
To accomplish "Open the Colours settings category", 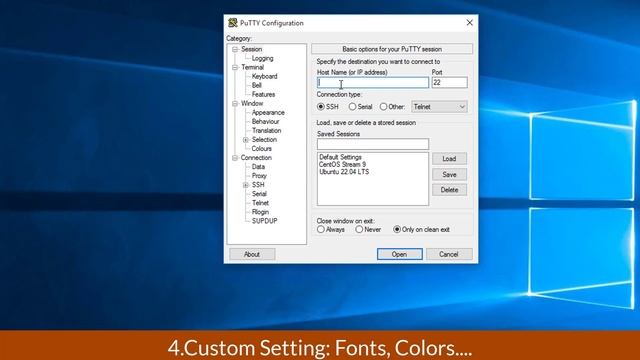I will [x=262, y=149].
